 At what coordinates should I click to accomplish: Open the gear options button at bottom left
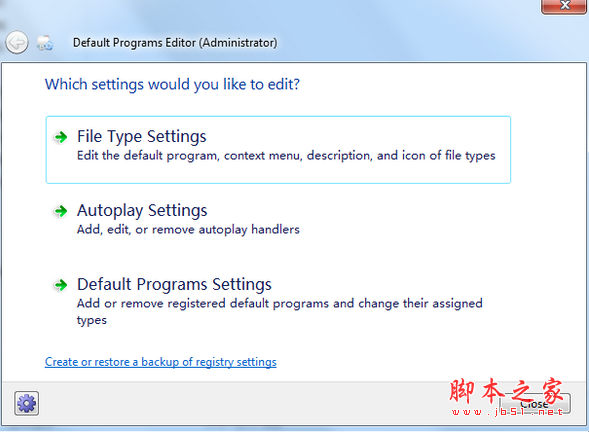point(26,403)
